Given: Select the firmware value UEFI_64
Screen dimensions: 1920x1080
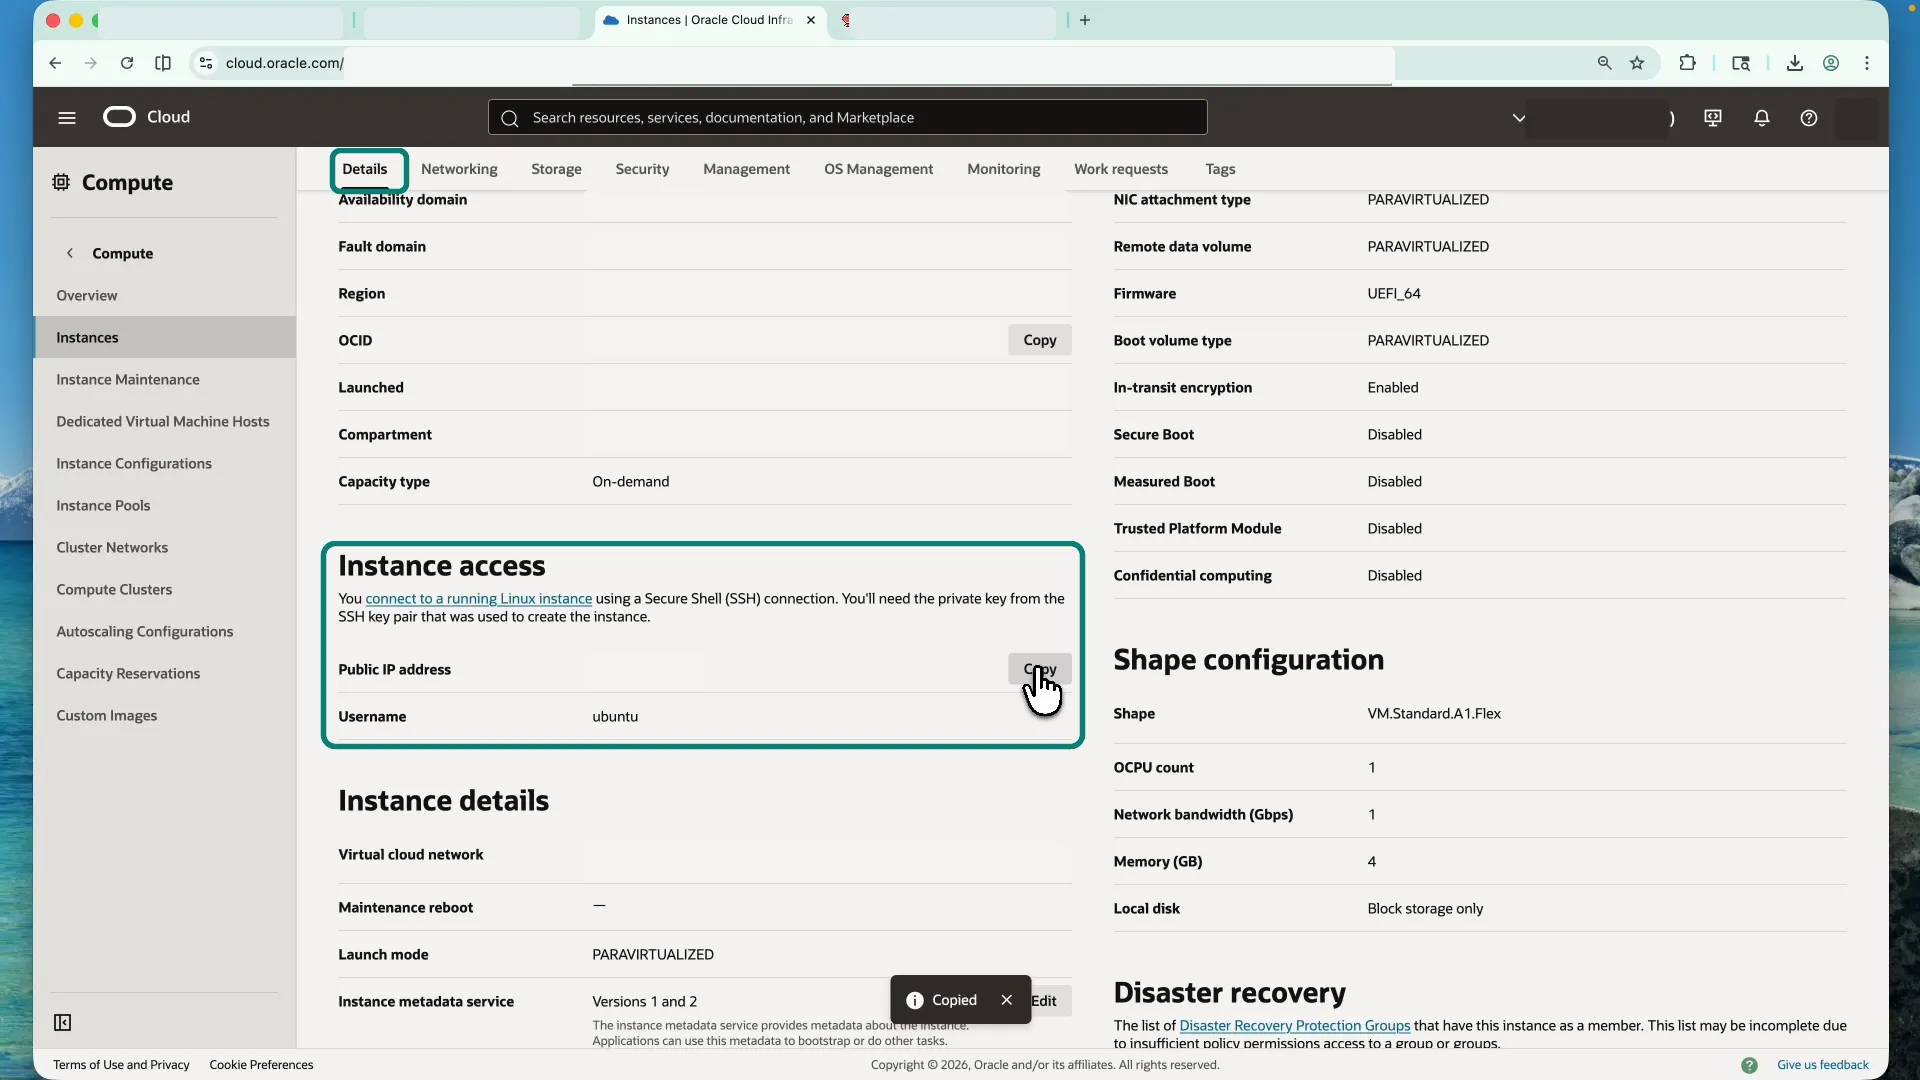Looking at the screenshot, I should (1394, 294).
